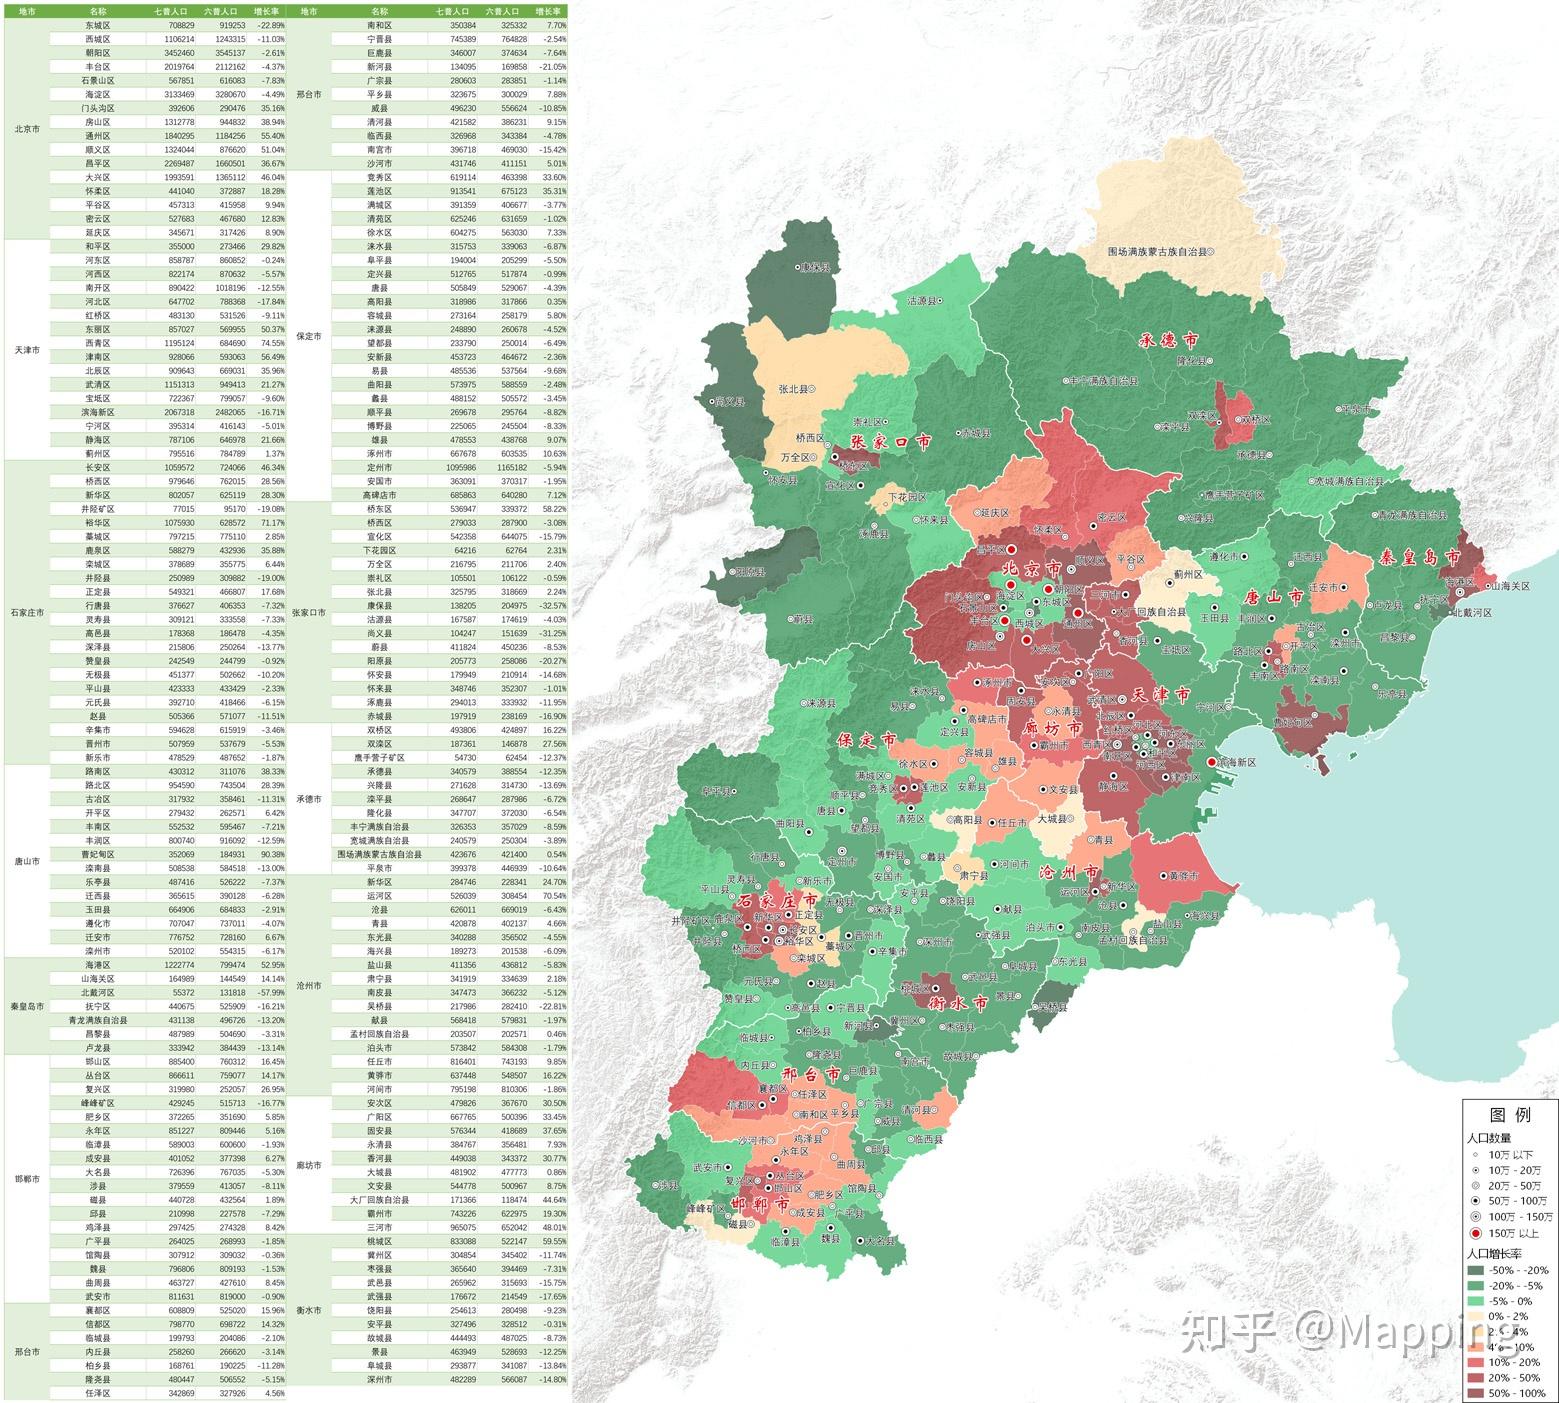Click the dot marker beside 黄骅市 on map

(1164, 876)
